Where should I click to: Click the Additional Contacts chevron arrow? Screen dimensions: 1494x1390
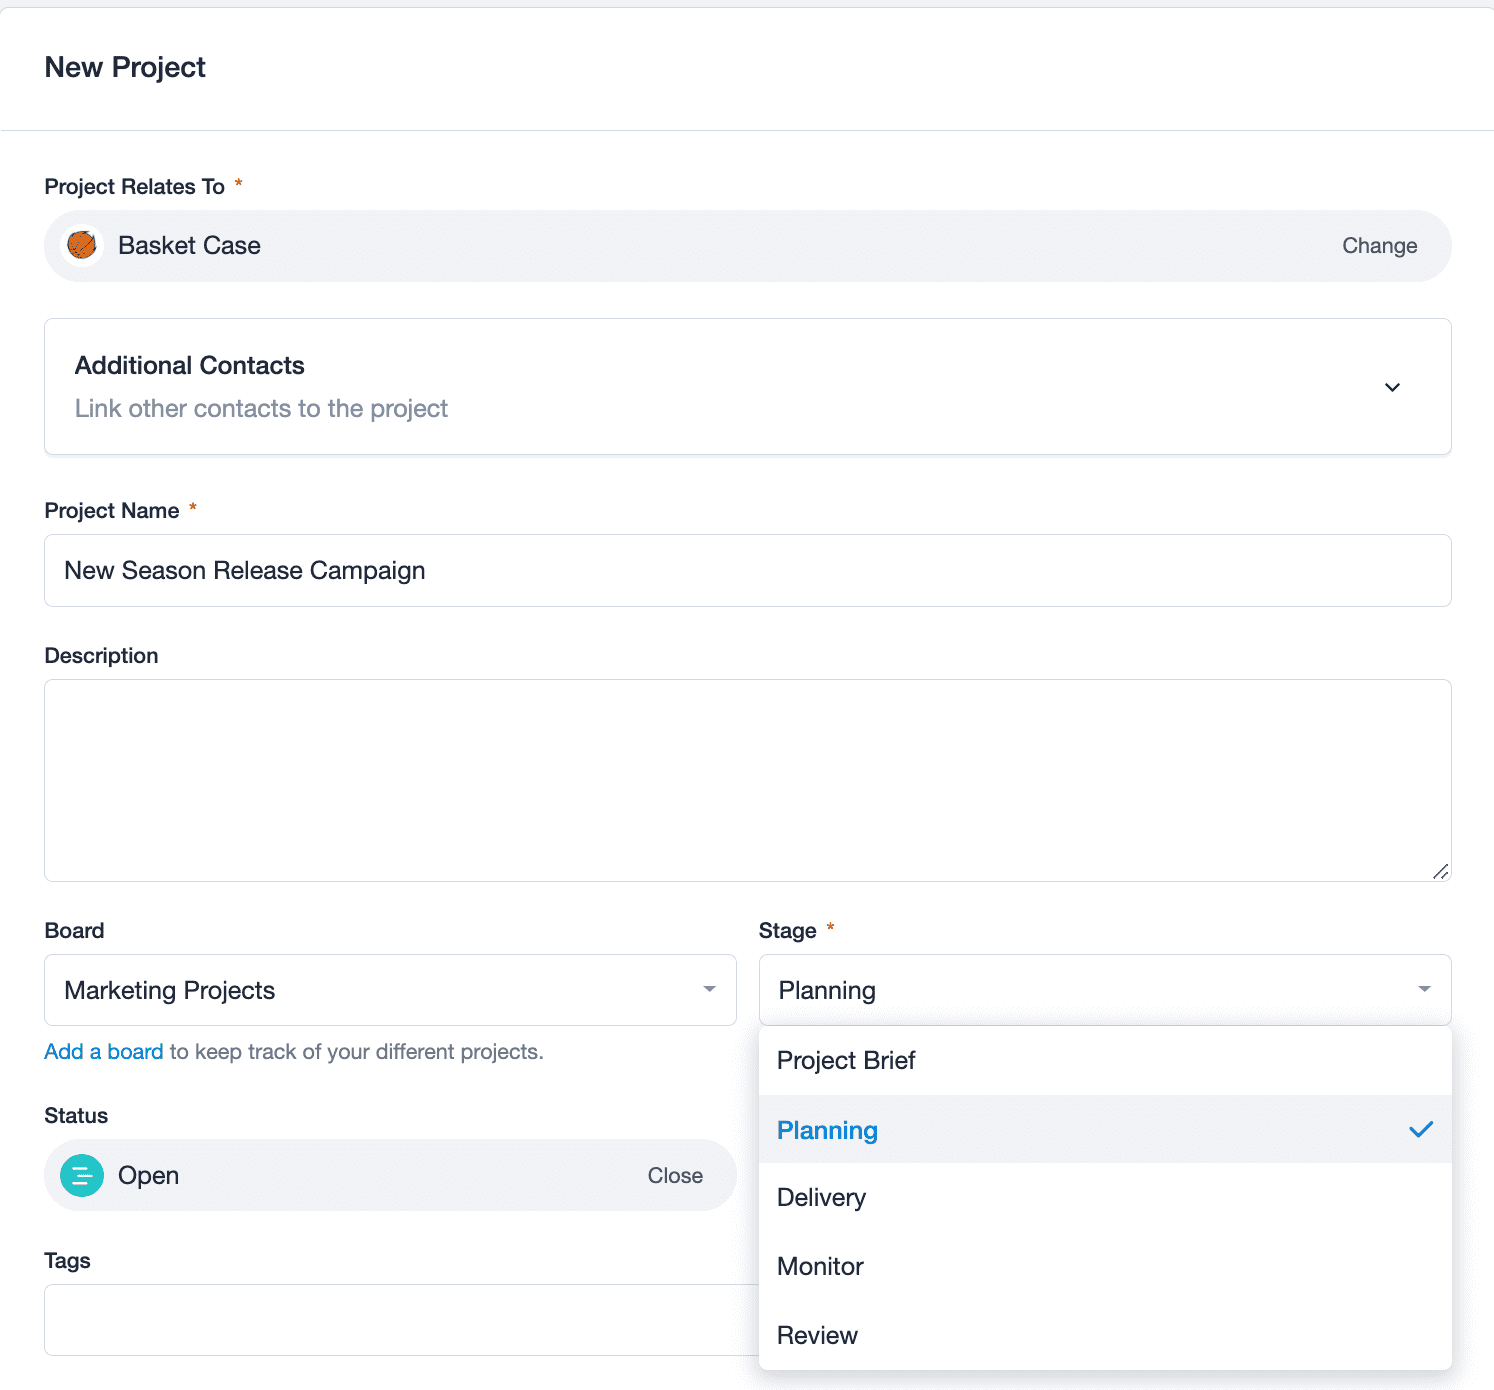tap(1392, 387)
